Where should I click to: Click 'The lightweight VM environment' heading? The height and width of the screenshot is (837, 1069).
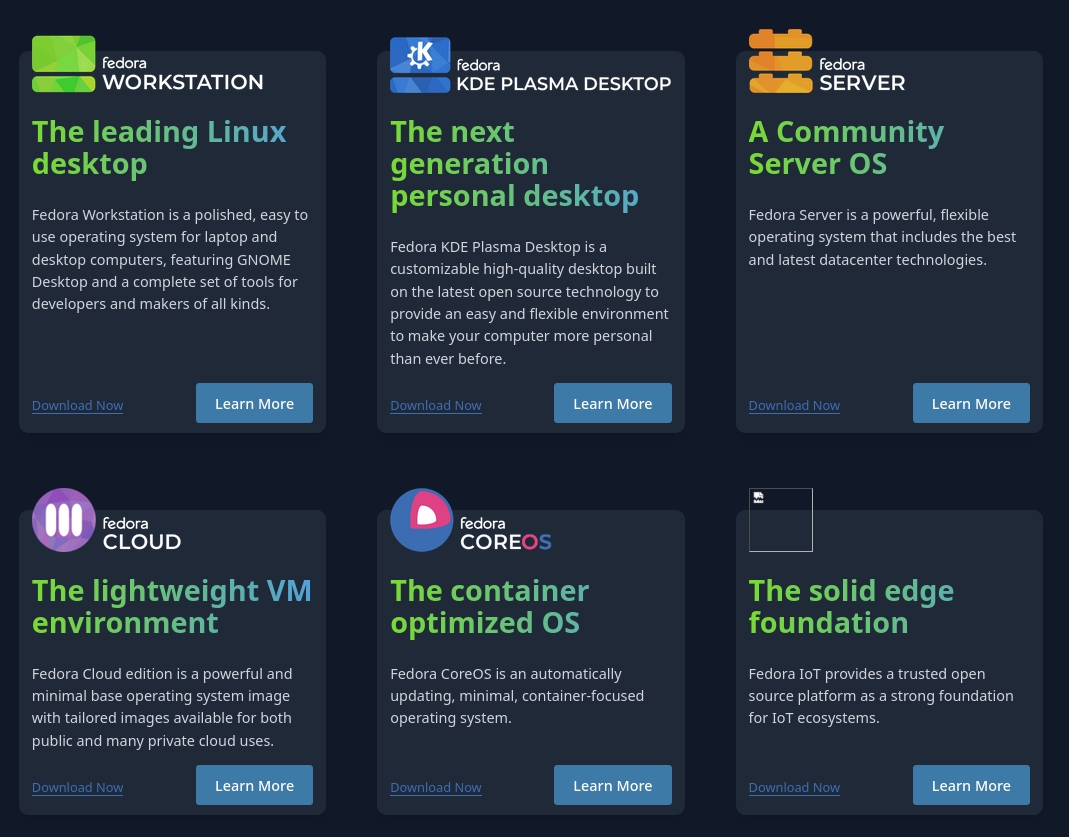point(171,607)
